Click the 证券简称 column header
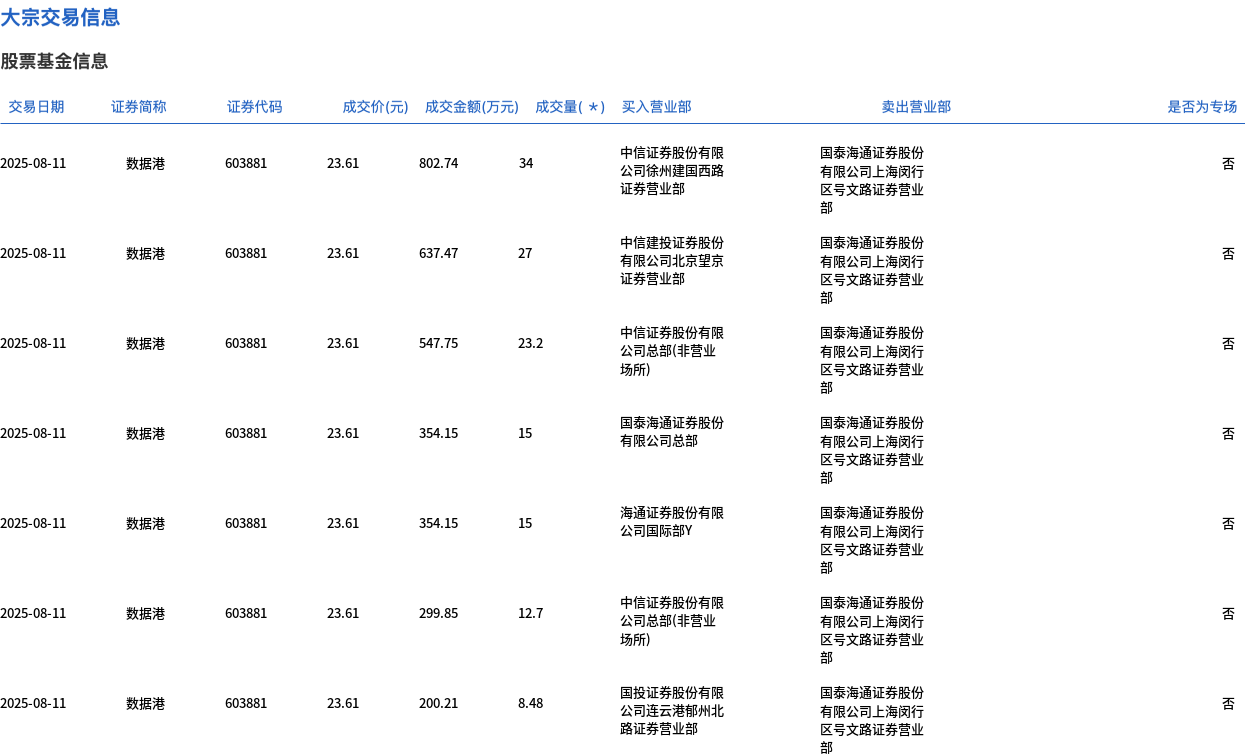 (x=139, y=107)
